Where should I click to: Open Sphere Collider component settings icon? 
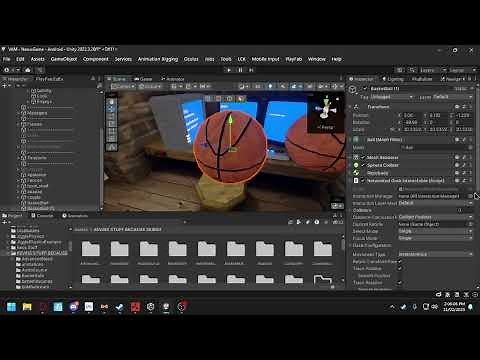464,165
